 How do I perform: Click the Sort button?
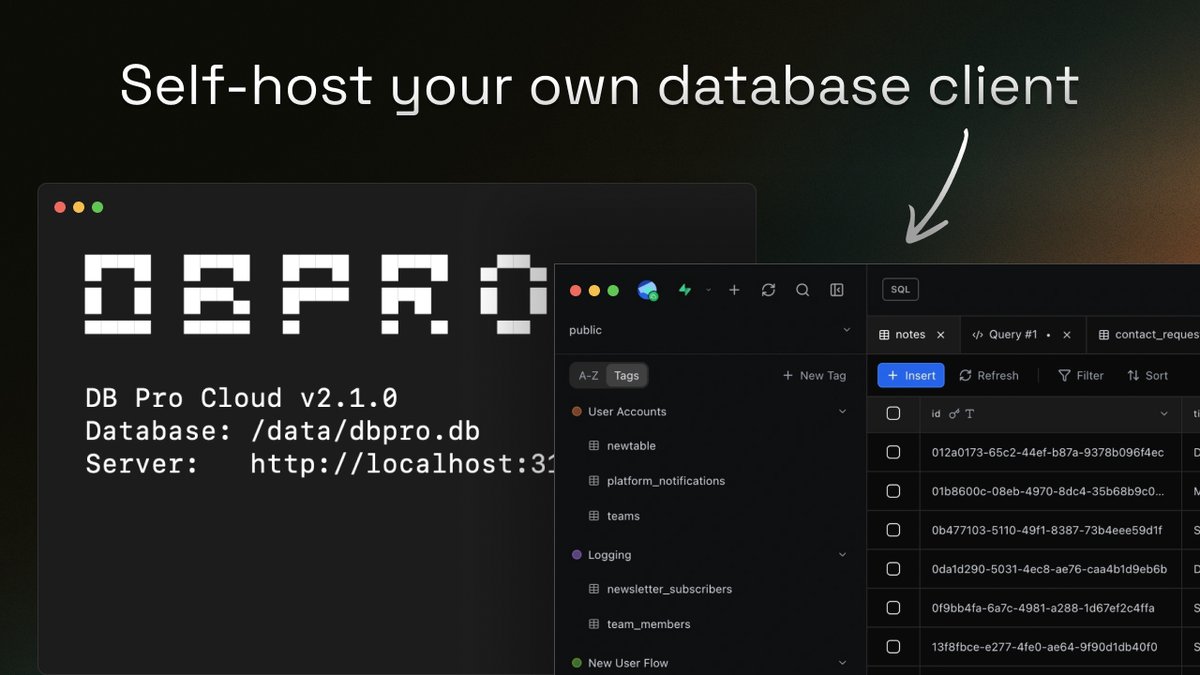click(x=1147, y=375)
